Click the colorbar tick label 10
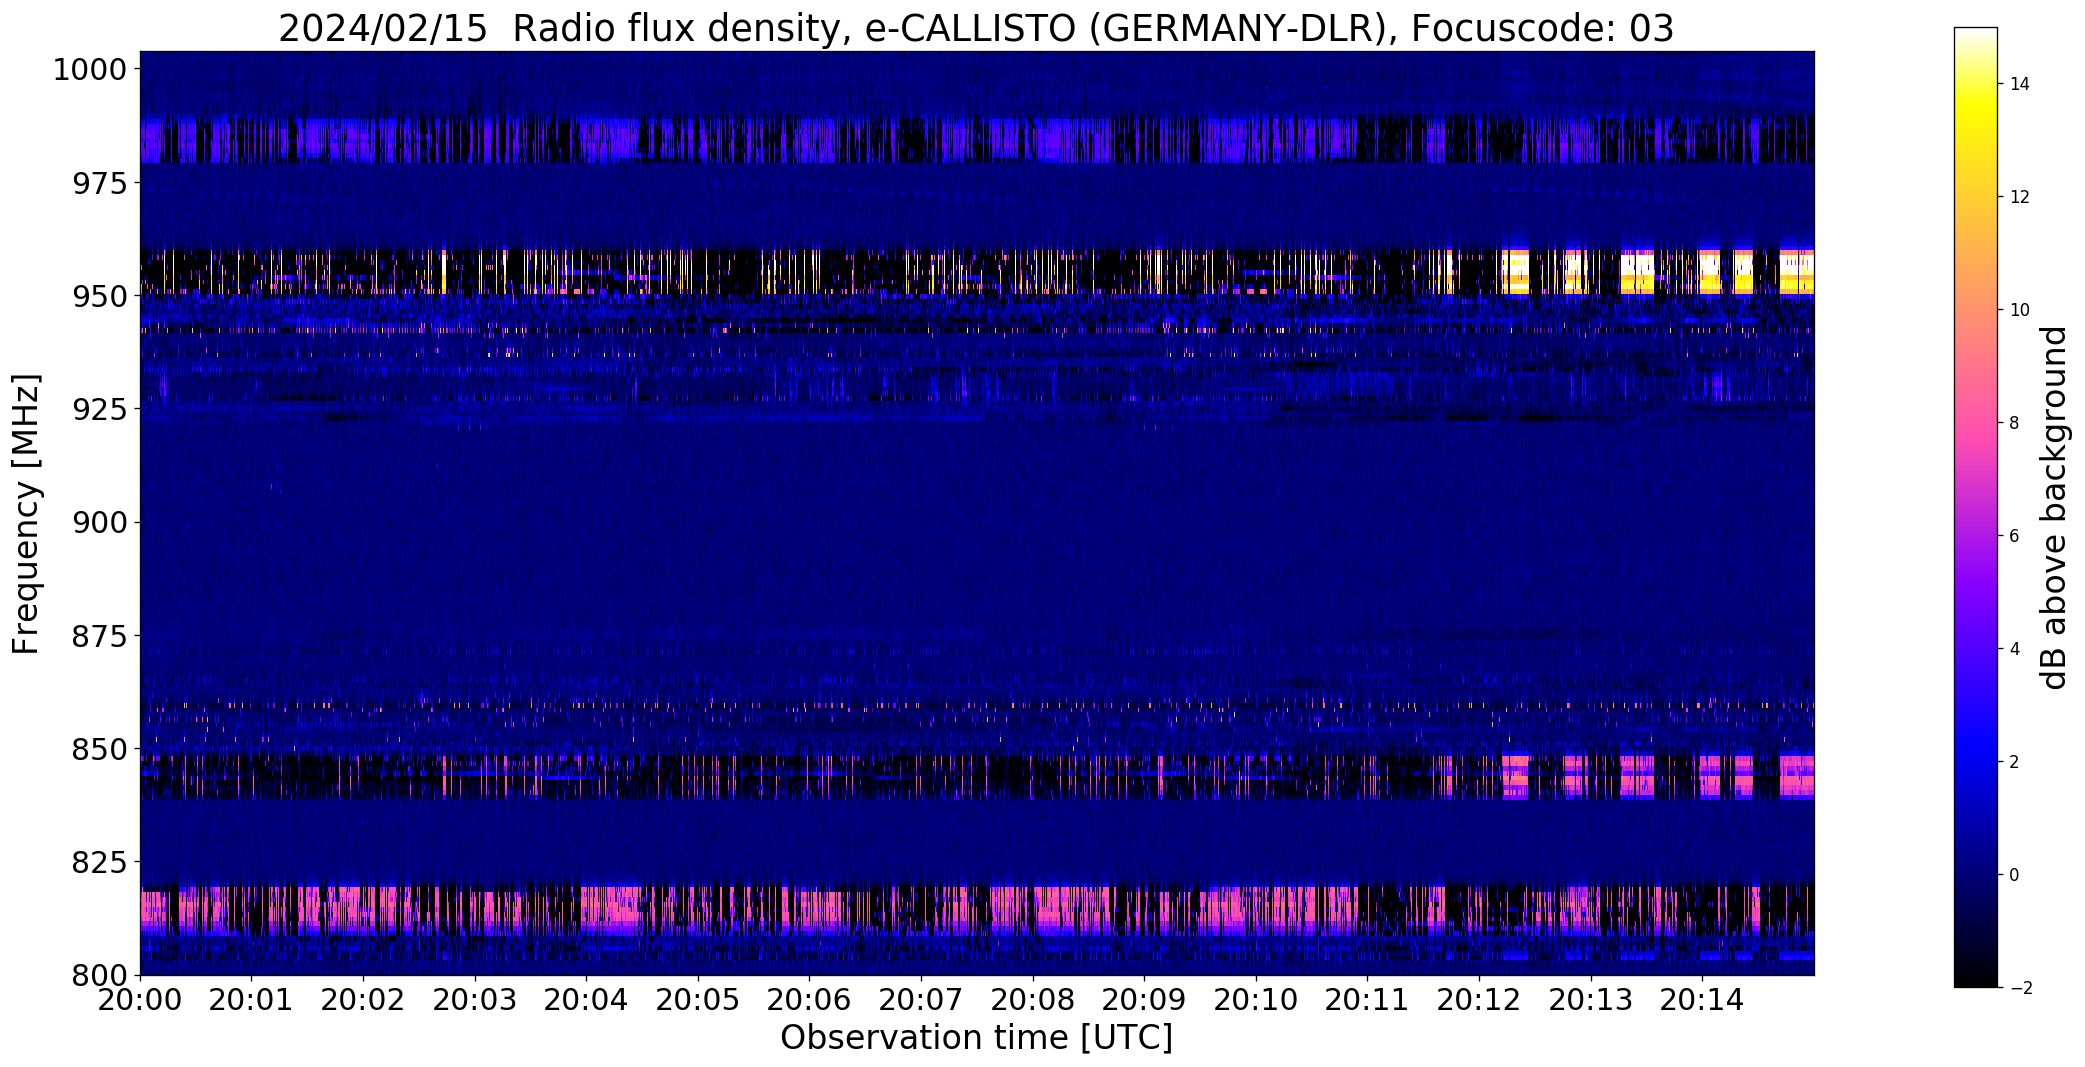The width and height of the screenshot is (2085, 1067). 2019,310
